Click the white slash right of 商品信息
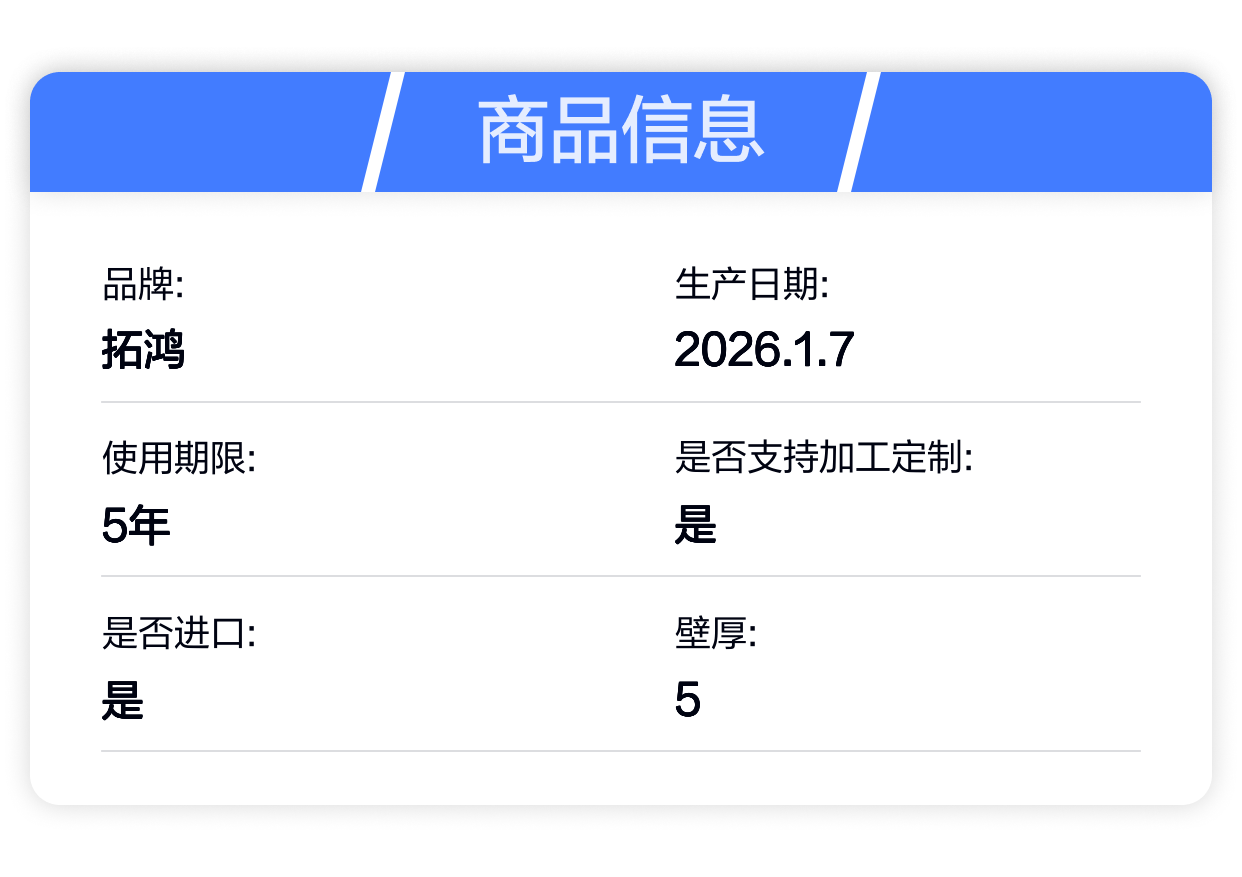The image size is (1242, 877). (859, 131)
